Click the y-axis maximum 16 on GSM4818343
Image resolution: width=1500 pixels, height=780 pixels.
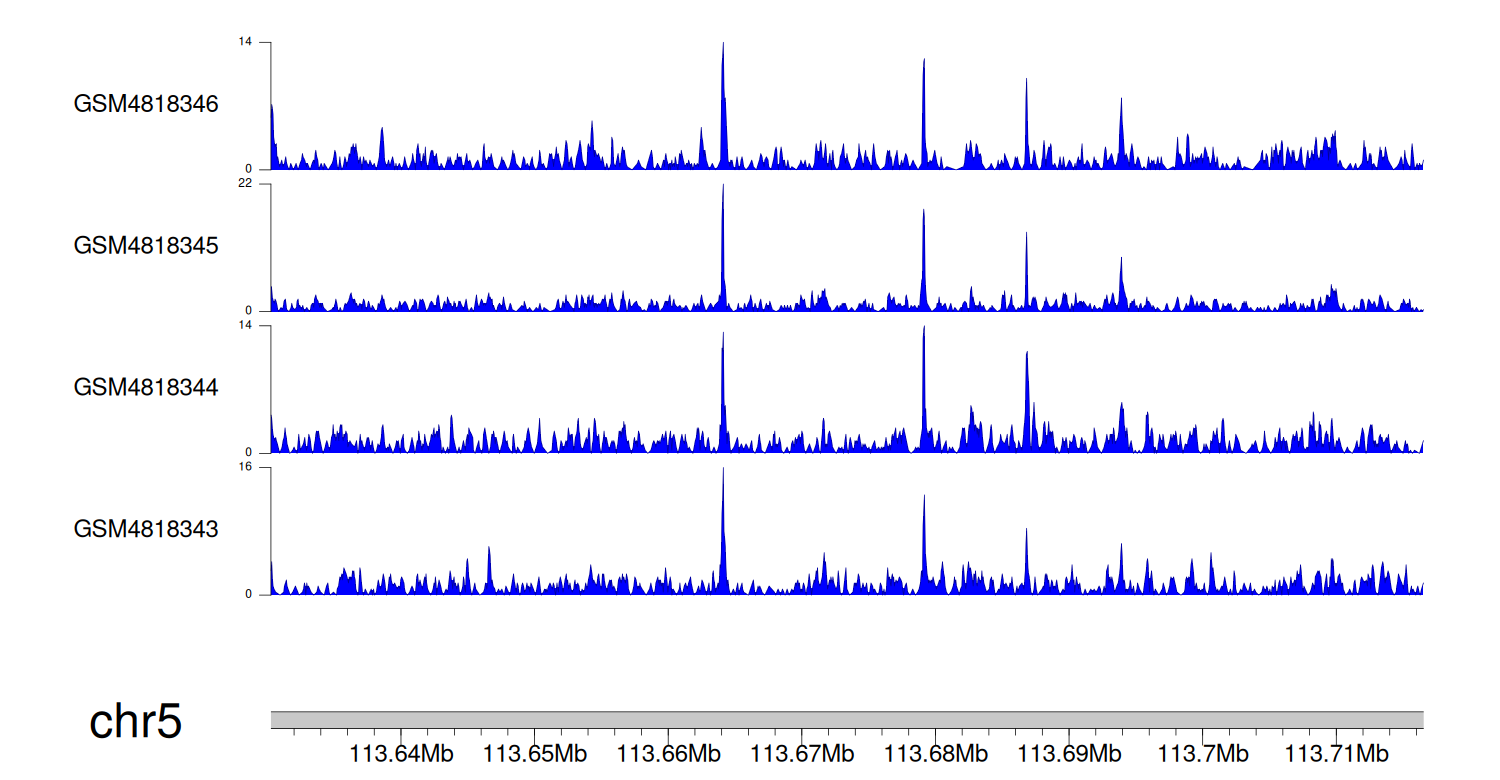pyautogui.click(x=245, y=467)
